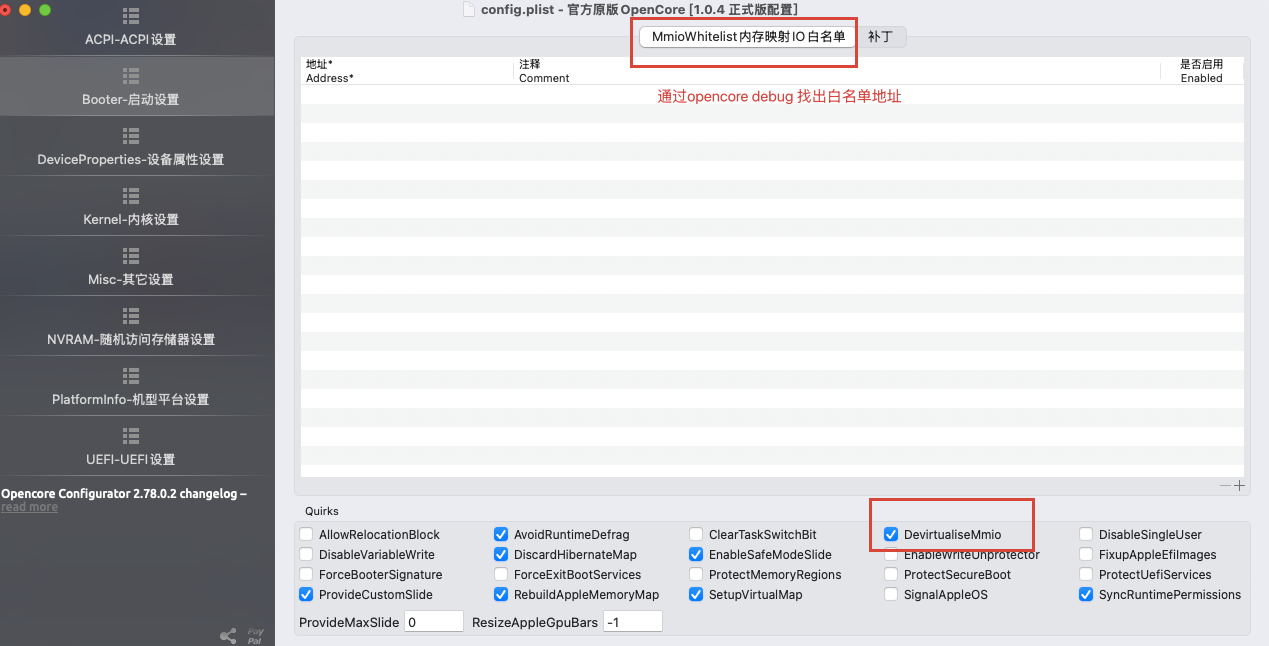Enable AllowRelocationBlock quirk
The height and width of the screenshot is (646, 1269).
(306, 535)
